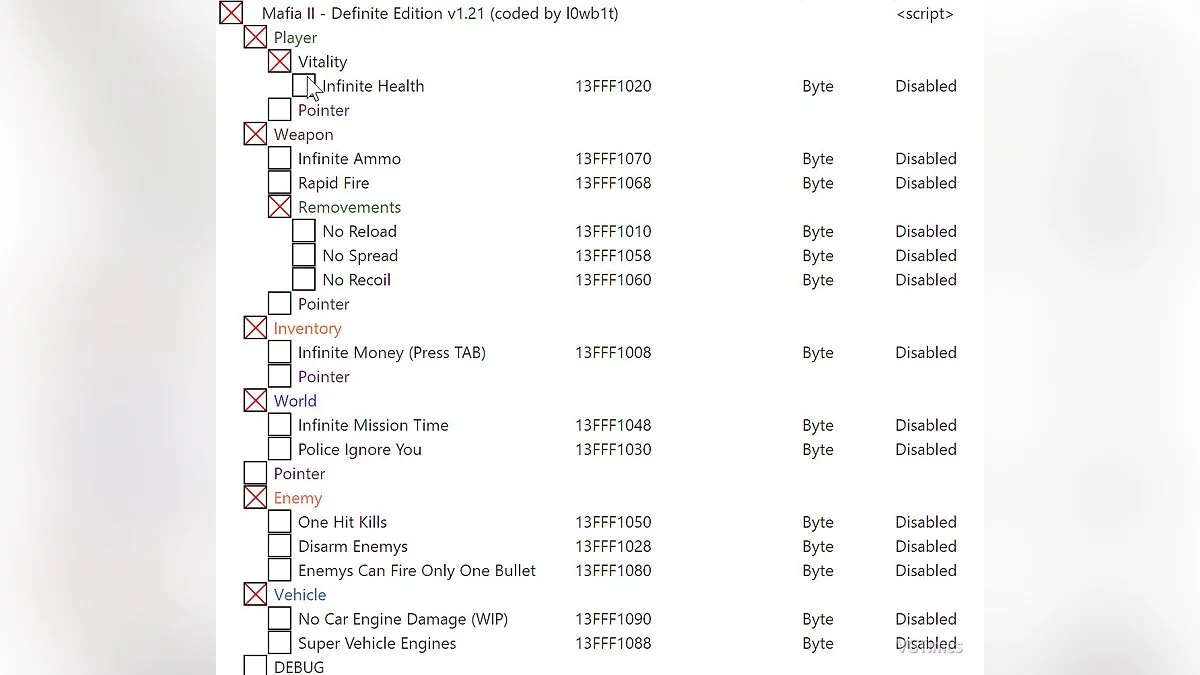Tick the Infinite Ammo checkbox
Image resolution: width=1200 pixels, height=675 pixels.
[x=280, y=159]
